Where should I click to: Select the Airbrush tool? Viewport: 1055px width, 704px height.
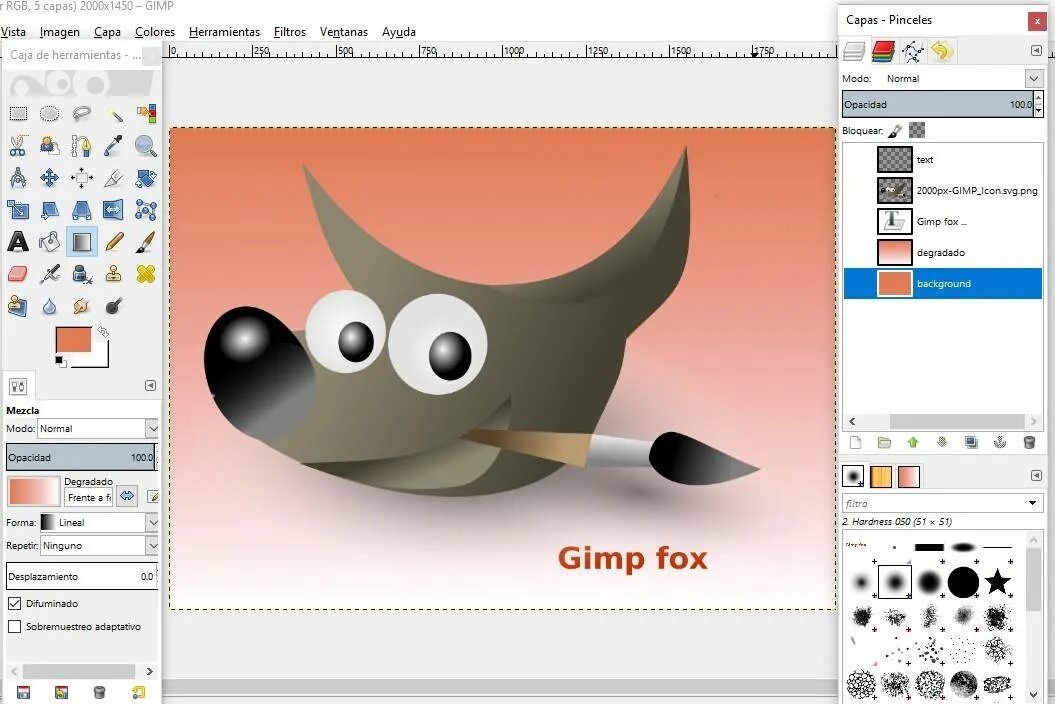click(49, 274)
